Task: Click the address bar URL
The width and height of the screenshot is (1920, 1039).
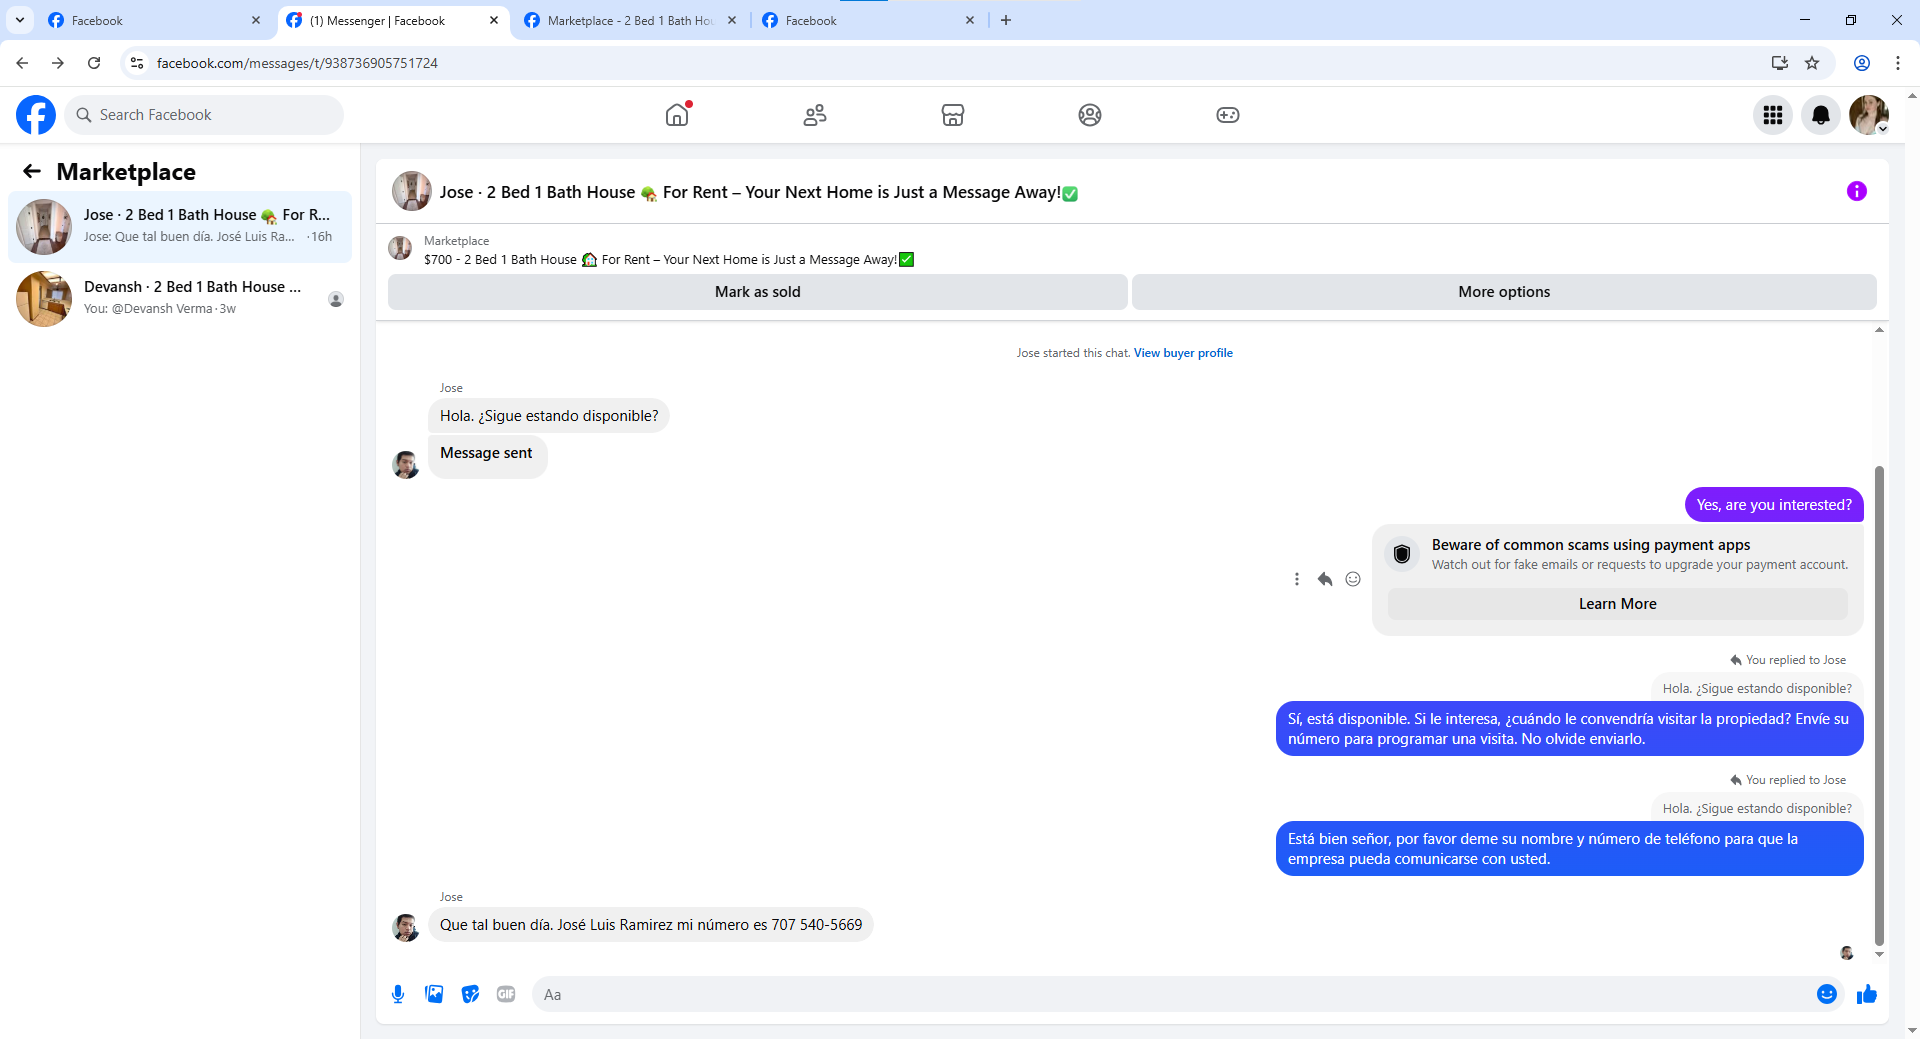Action: [297, 63]
